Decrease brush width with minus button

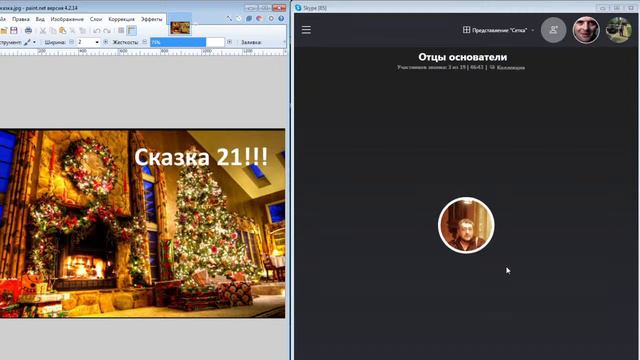(71, 42)
